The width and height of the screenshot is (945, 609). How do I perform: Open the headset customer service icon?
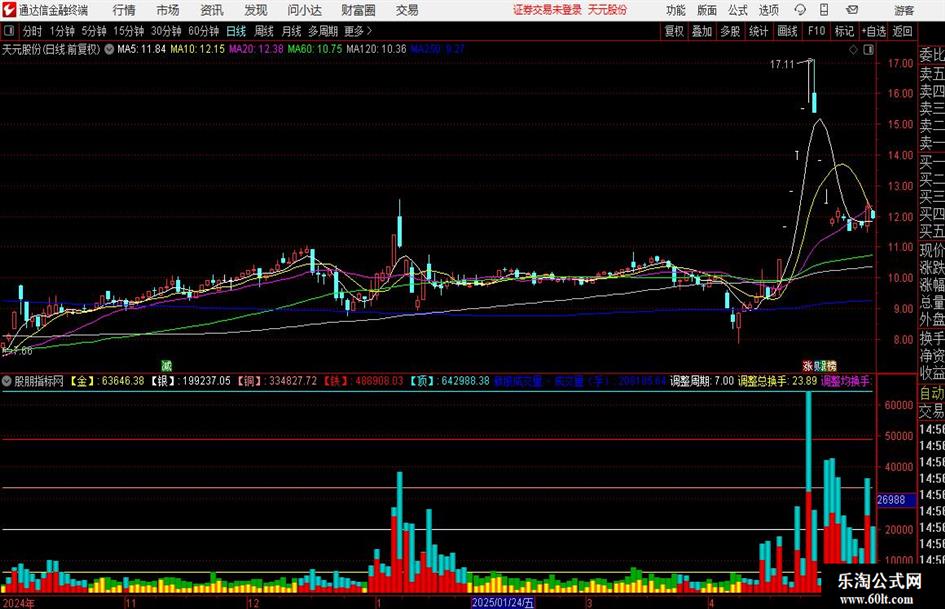click(800, 10)
